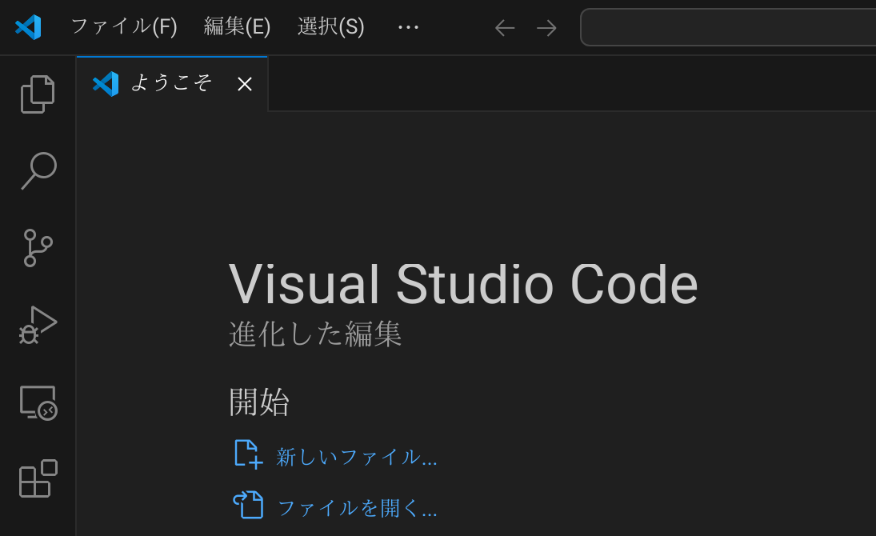Click the command center search box
Image resolution: width=876 pixels, height=536 pixels.
[x=728, y=27]
